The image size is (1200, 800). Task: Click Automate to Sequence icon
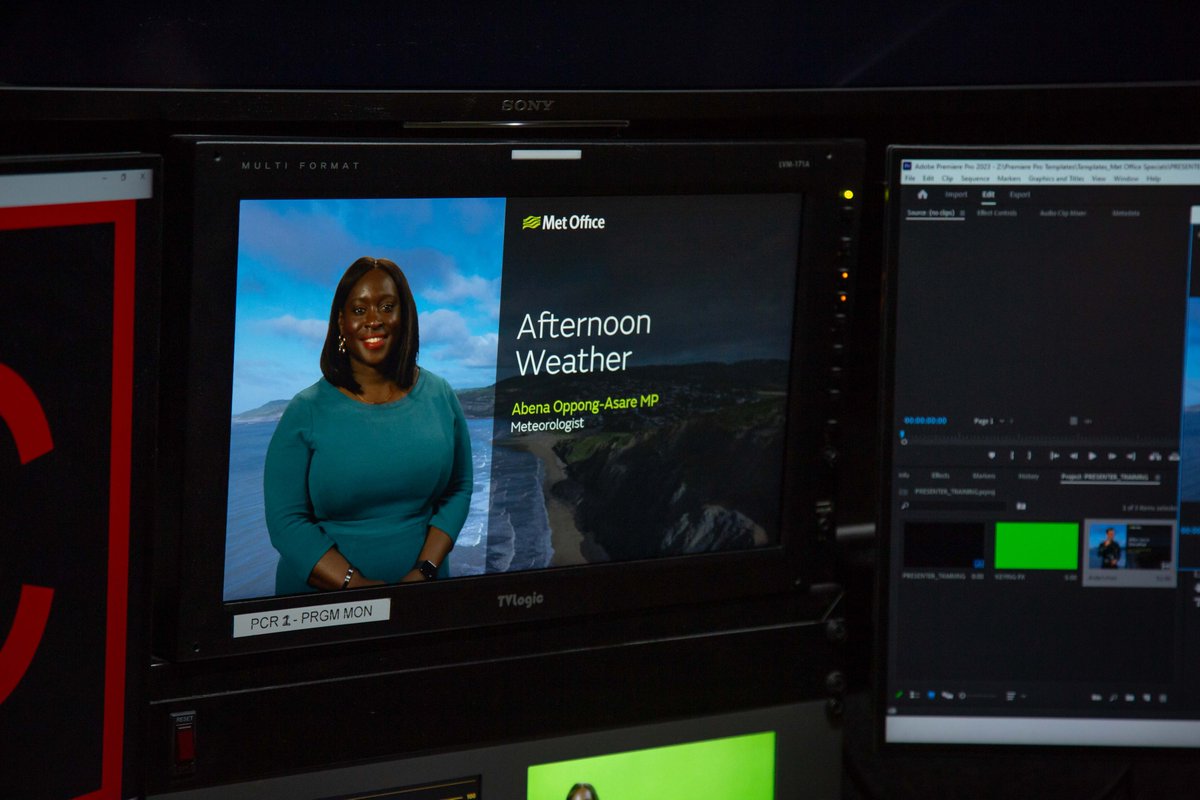pos(1096,697)
